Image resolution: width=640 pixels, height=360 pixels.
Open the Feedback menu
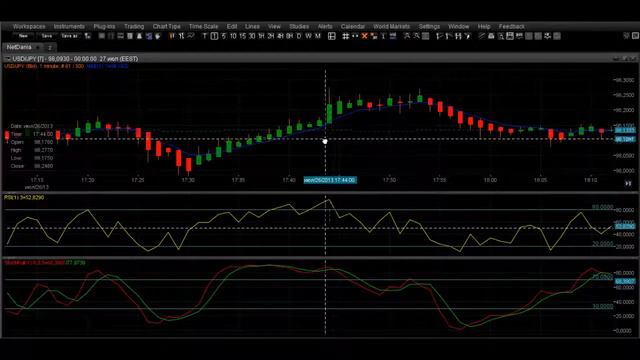point(511,27)
